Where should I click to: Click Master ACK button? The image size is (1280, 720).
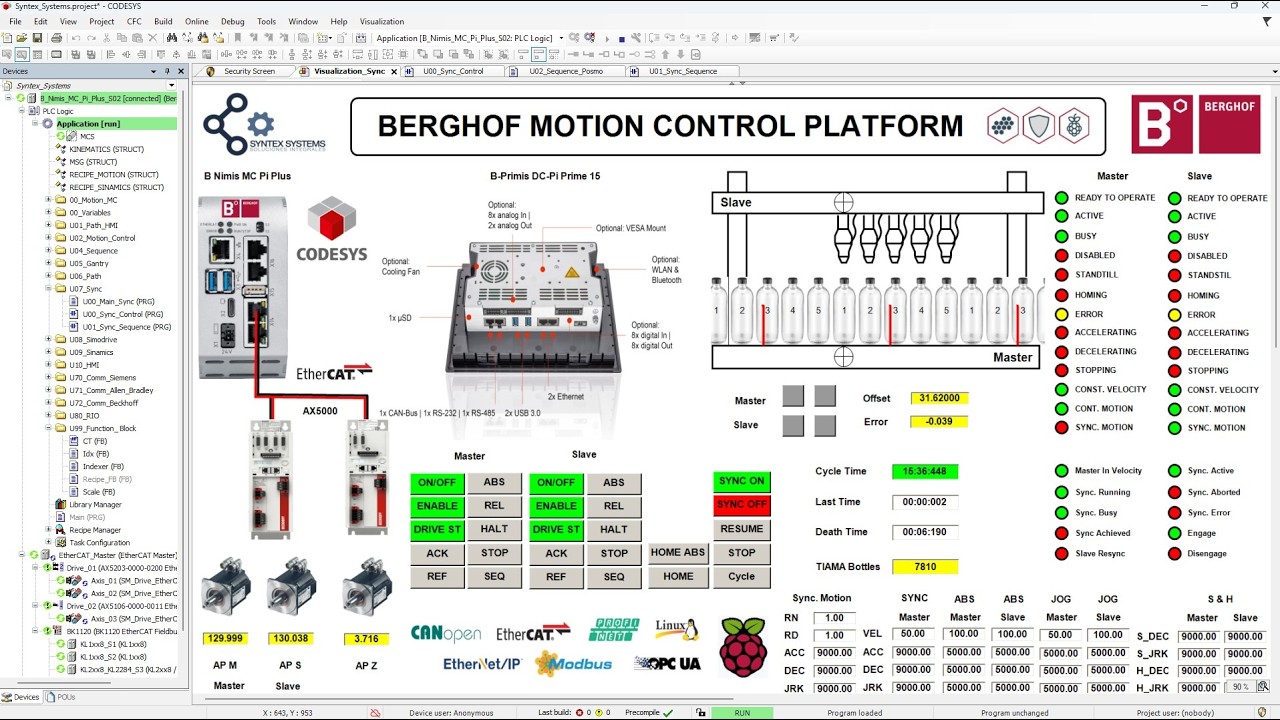(437, 553)
